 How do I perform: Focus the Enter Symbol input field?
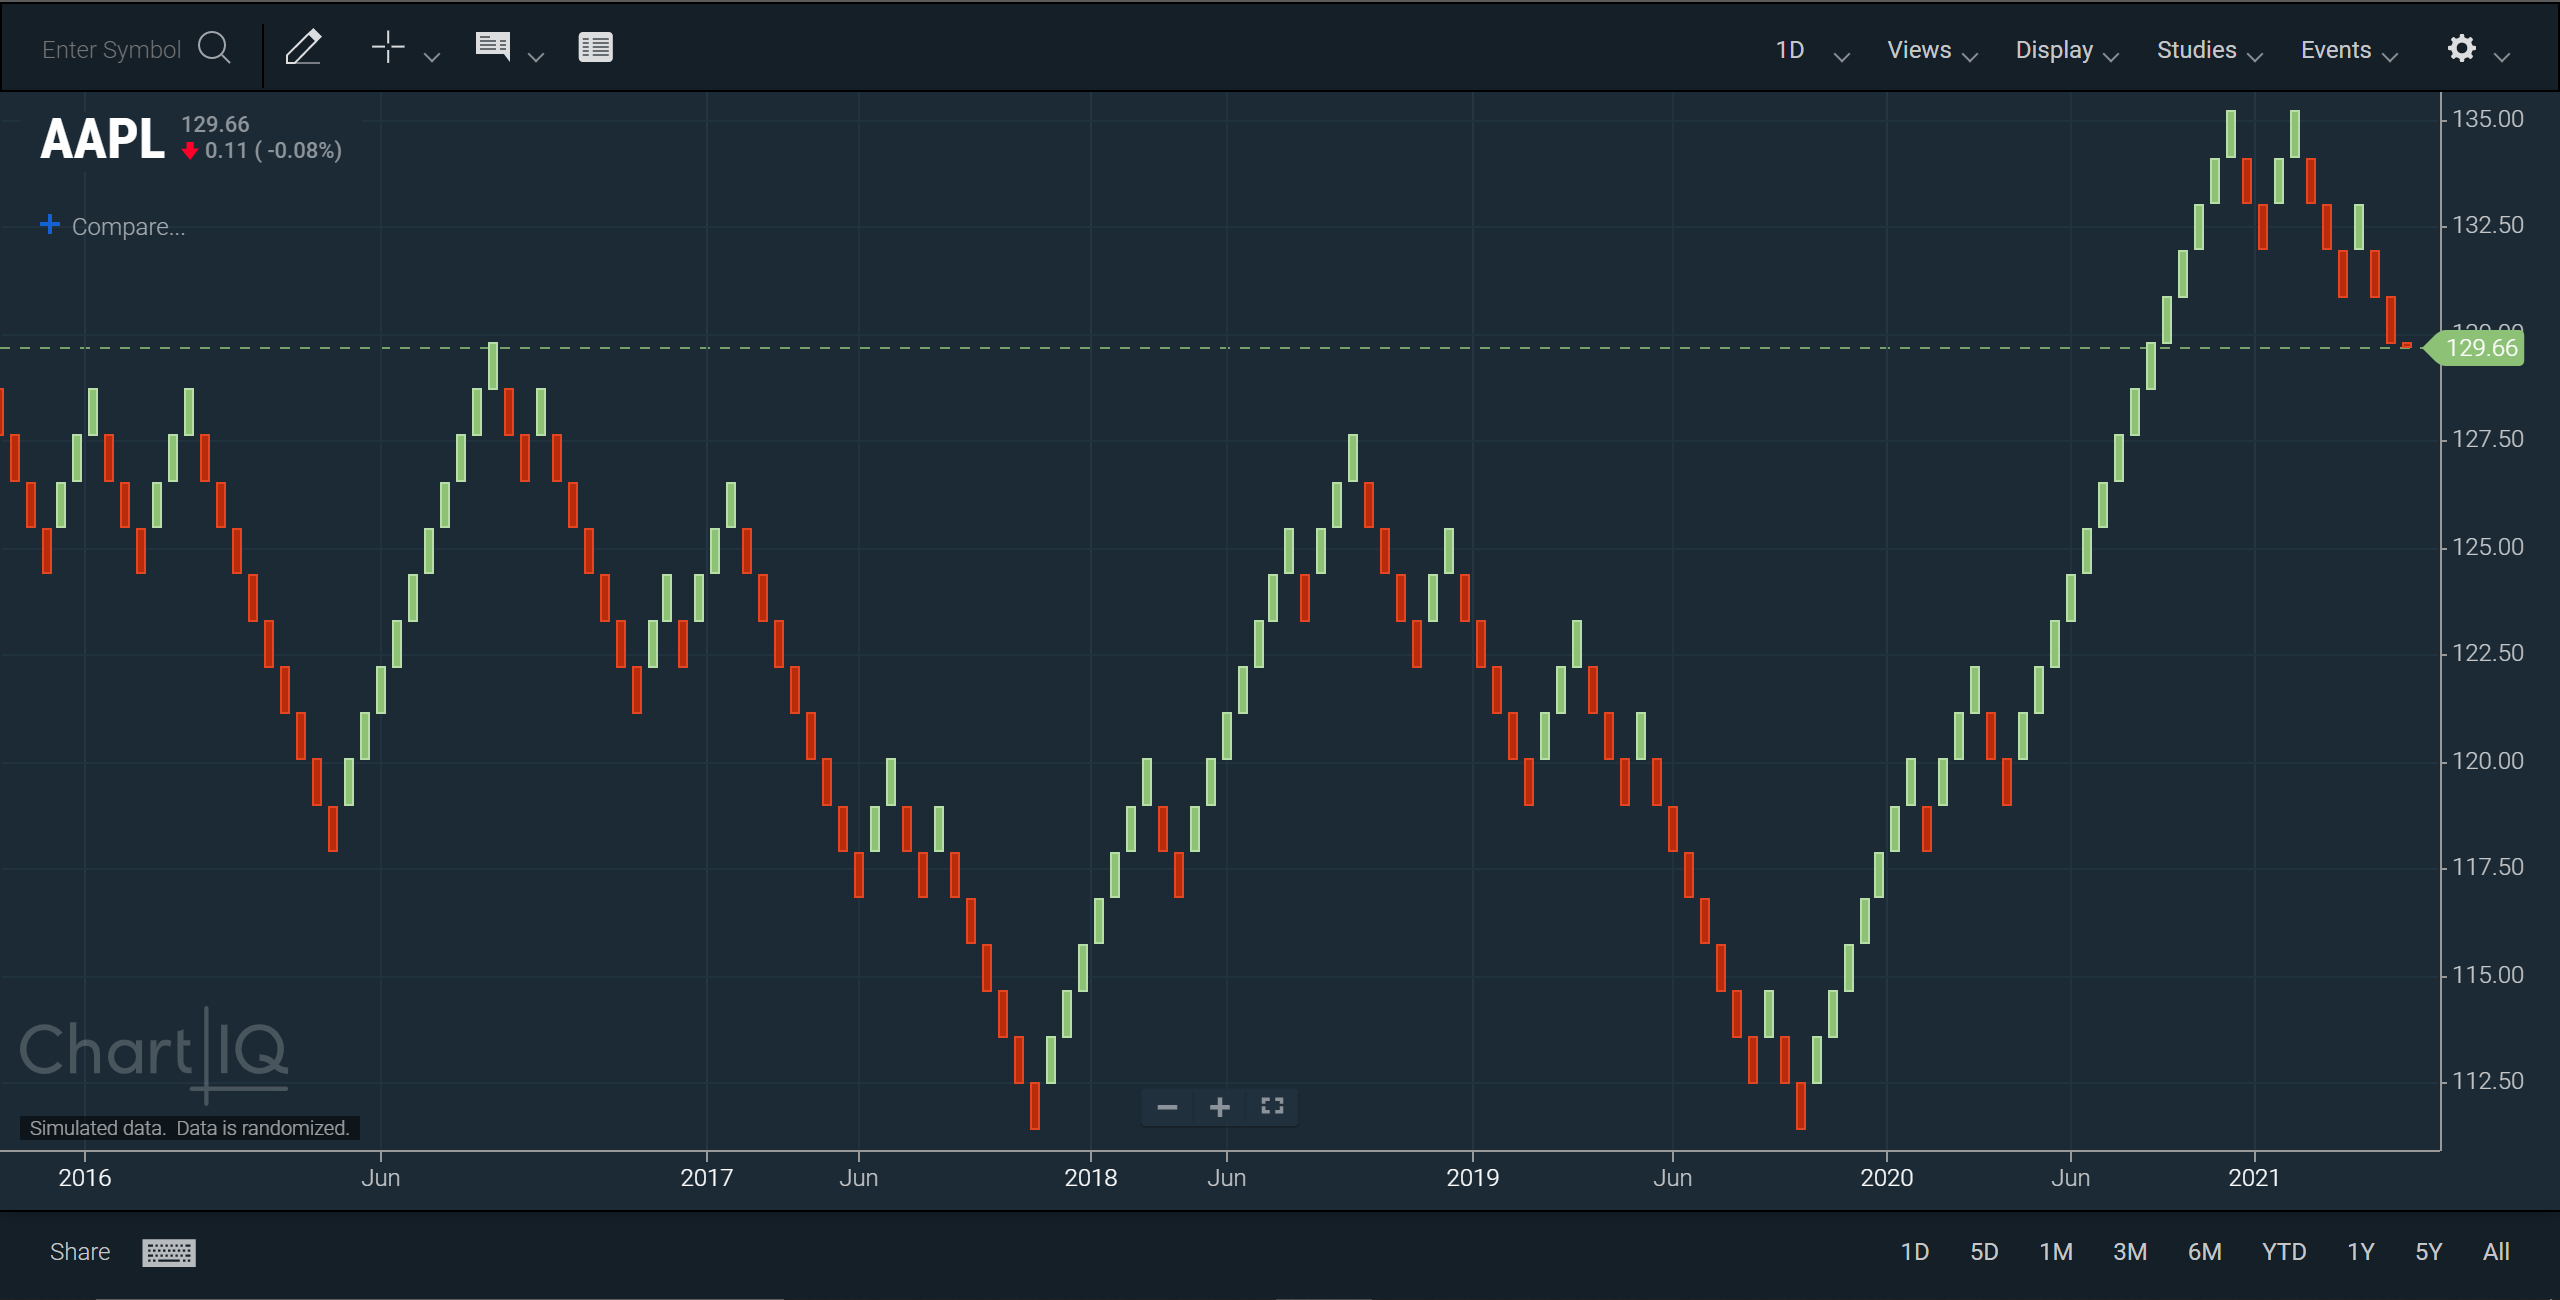(x=111, y=49)
